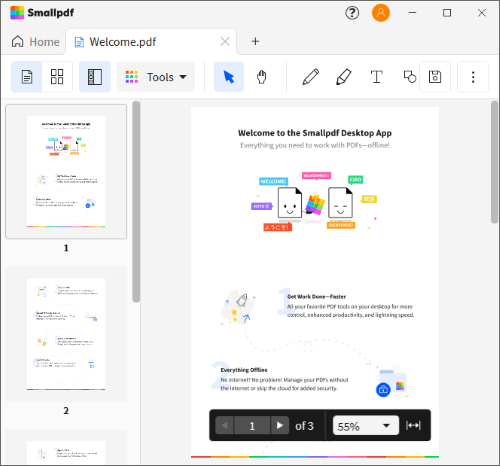This screenshot has width=500, height=466.
Task: Click the page number input field
Action: pos(252,425)
